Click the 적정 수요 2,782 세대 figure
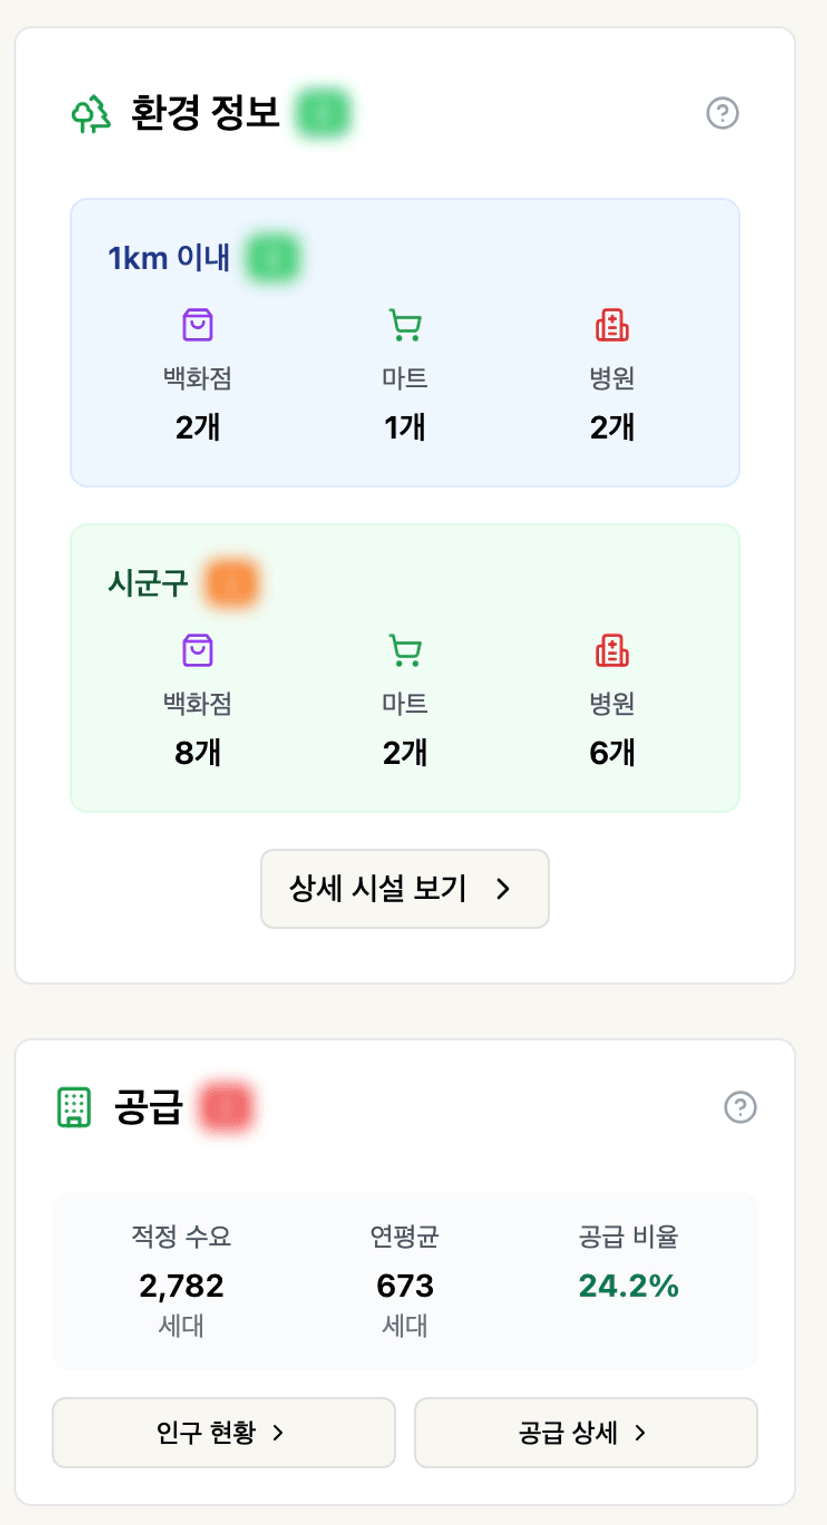 click(x=181, y=1286)
